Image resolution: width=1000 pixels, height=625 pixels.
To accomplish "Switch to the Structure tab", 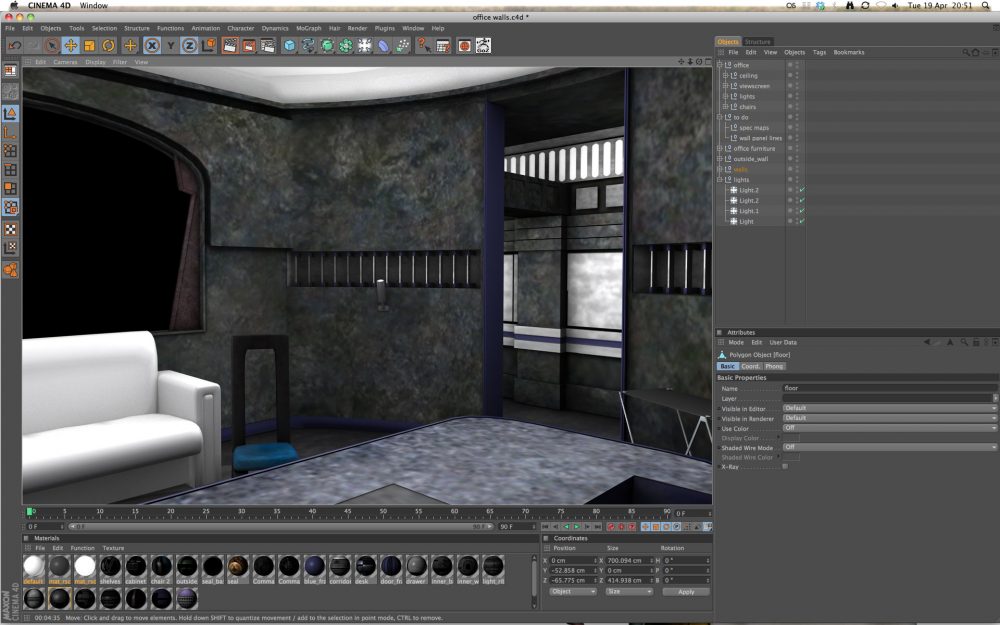I will click(x=757, y=42).
